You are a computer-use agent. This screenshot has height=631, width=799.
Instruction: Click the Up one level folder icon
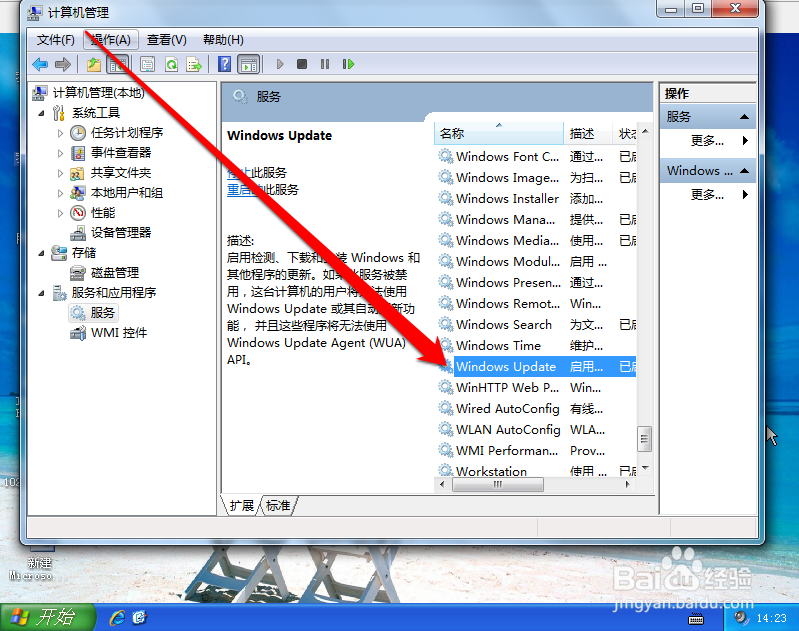93,64
